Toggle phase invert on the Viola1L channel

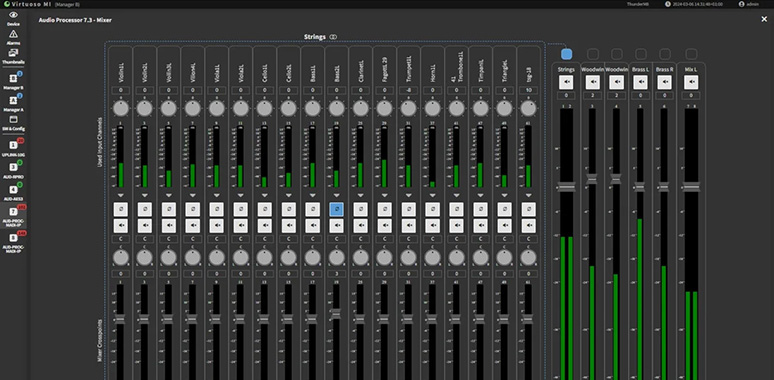[217, 209]
